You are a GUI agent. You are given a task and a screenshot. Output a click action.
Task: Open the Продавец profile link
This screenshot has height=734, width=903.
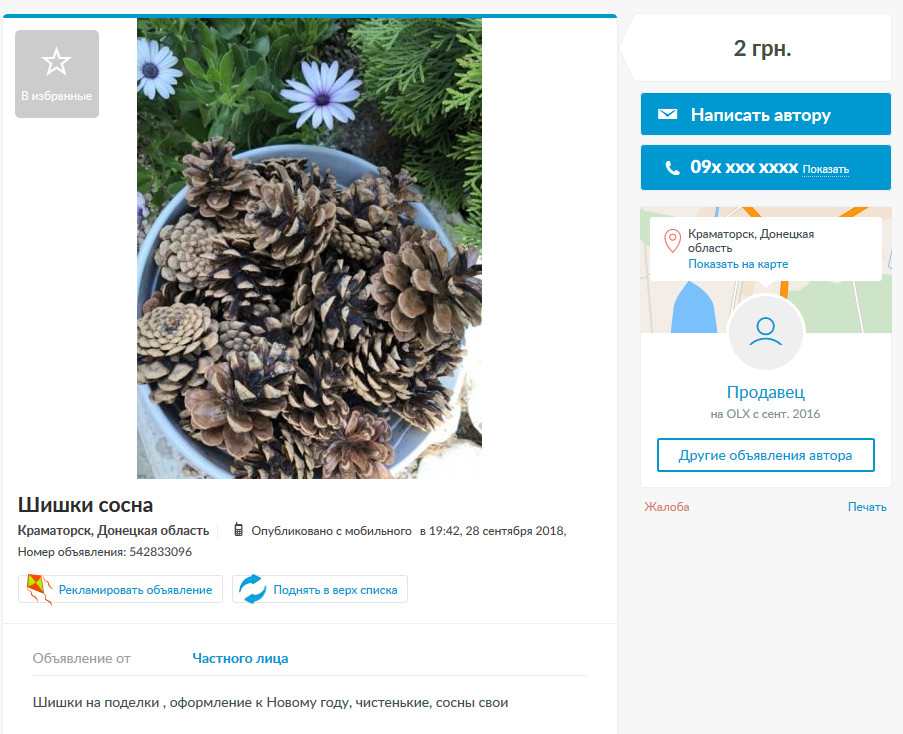tap(765, 392)
